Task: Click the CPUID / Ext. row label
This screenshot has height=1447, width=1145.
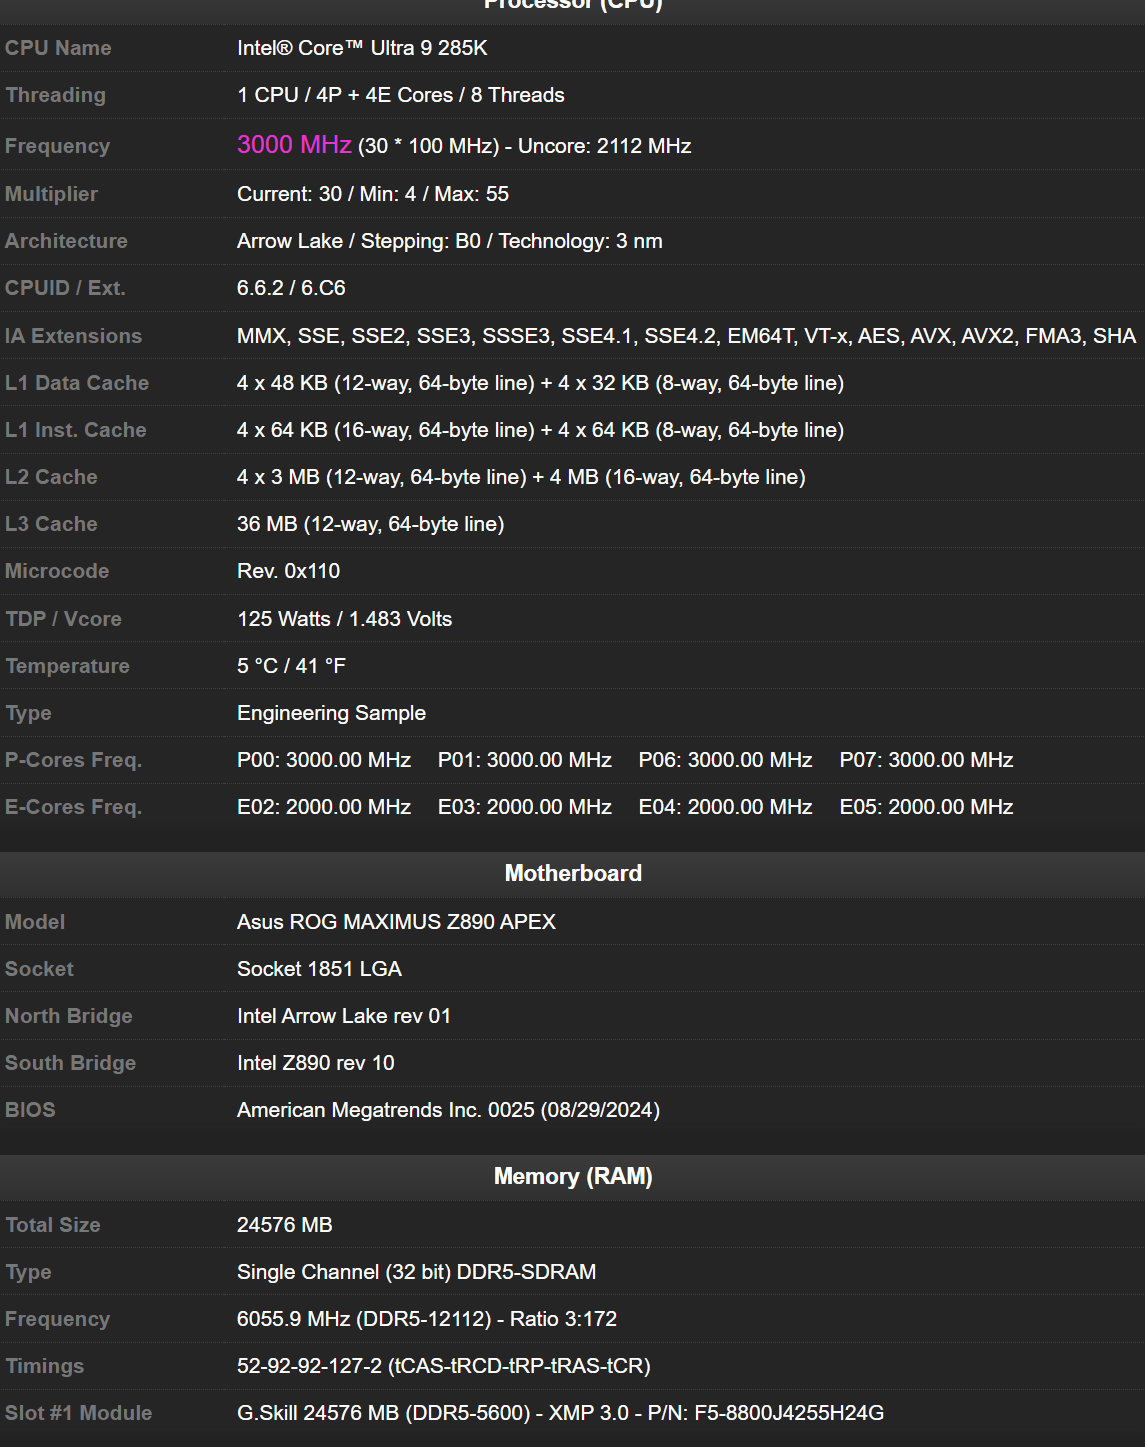Action: (x=65, y=288)
